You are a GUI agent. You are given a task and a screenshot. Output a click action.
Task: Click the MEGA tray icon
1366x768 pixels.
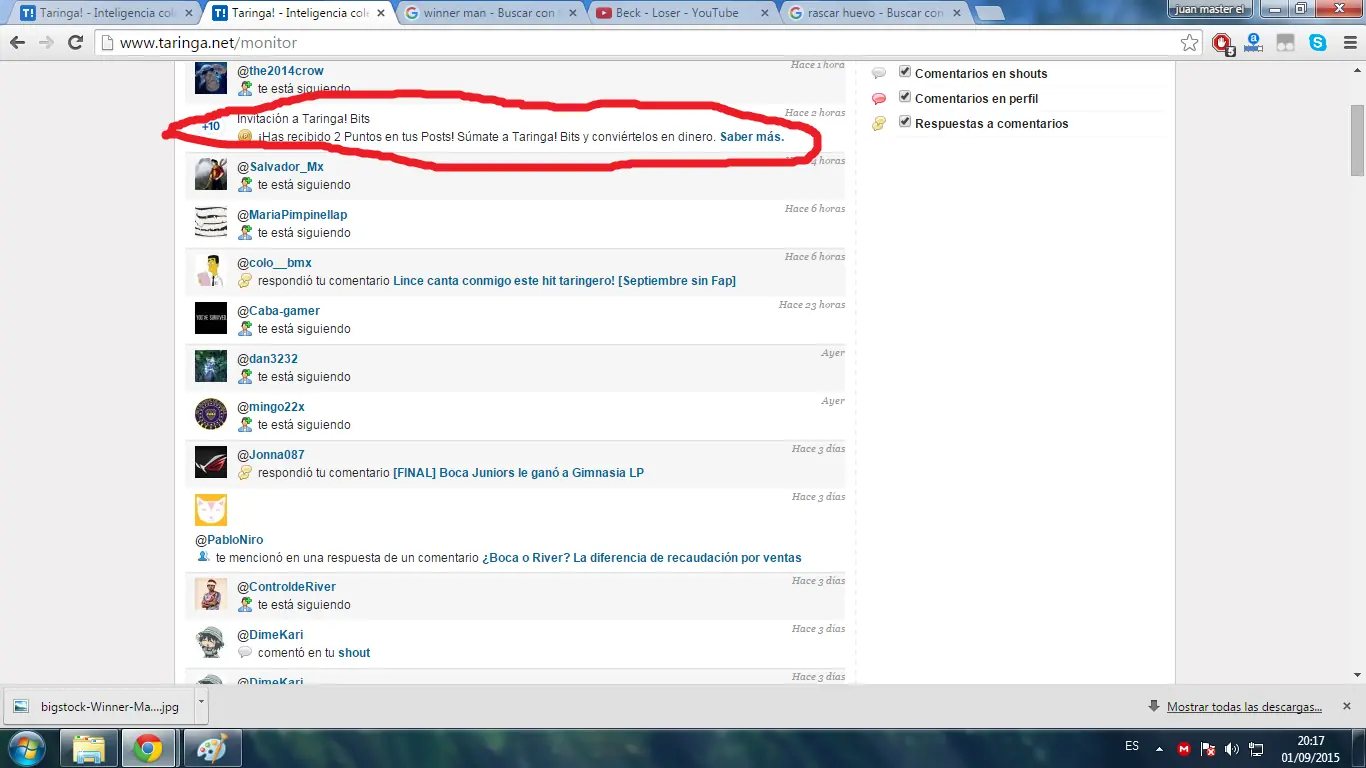[1184, 748]
